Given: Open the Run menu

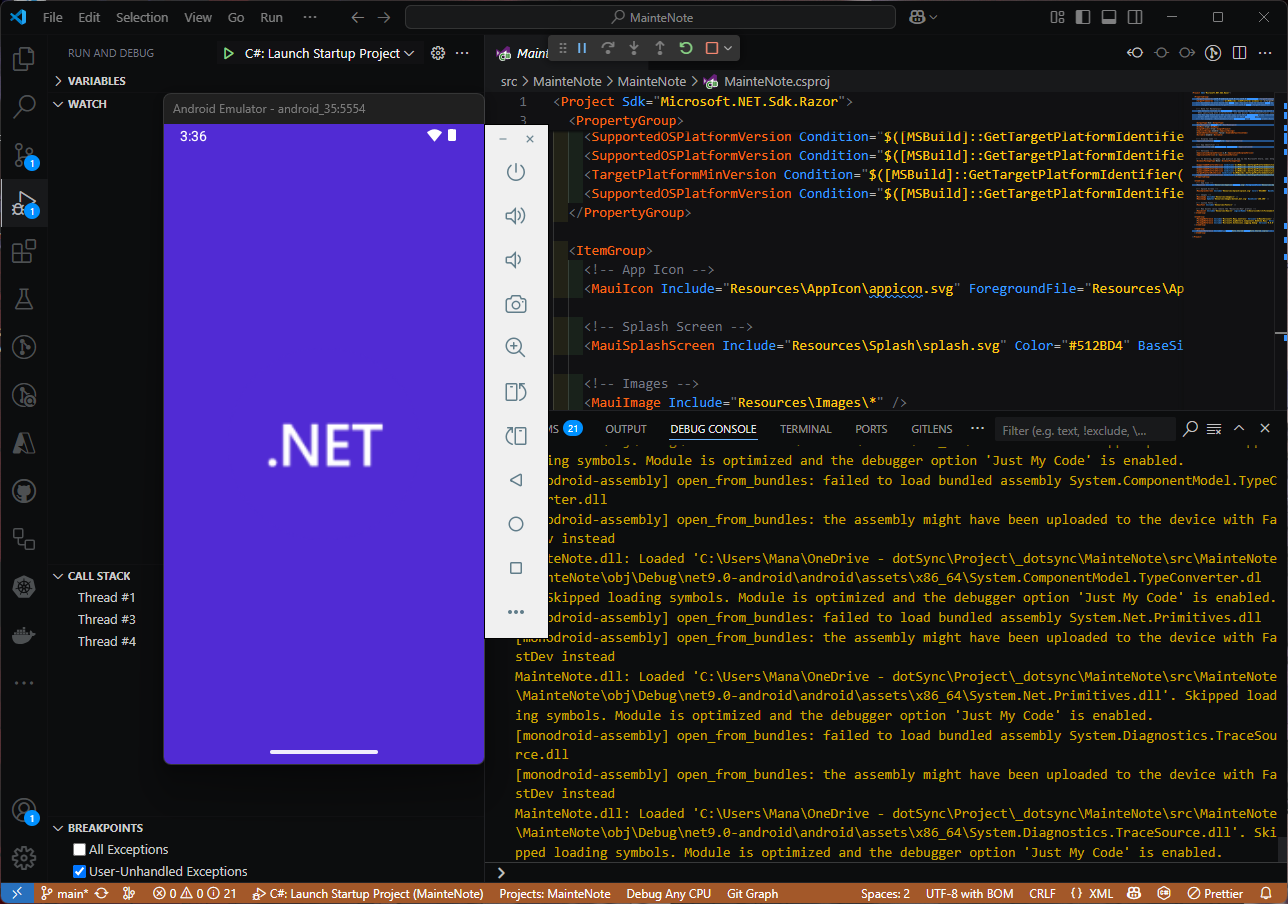Looking at the screenshot, I should point(271,18).
